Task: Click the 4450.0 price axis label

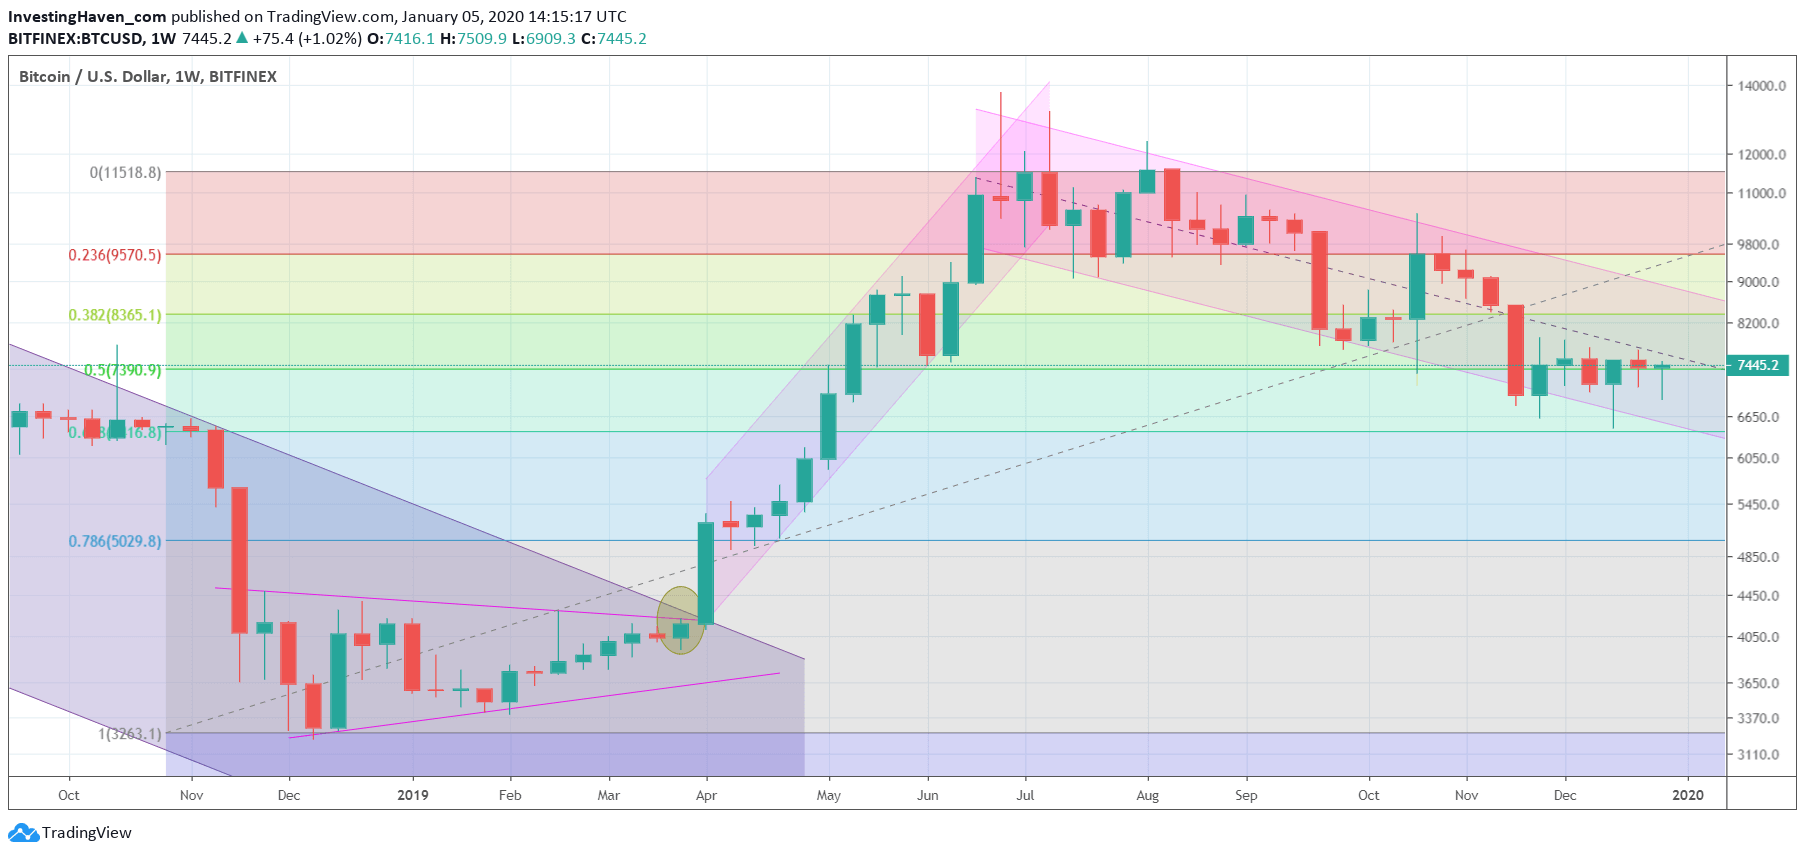Action: point(1758,596)
